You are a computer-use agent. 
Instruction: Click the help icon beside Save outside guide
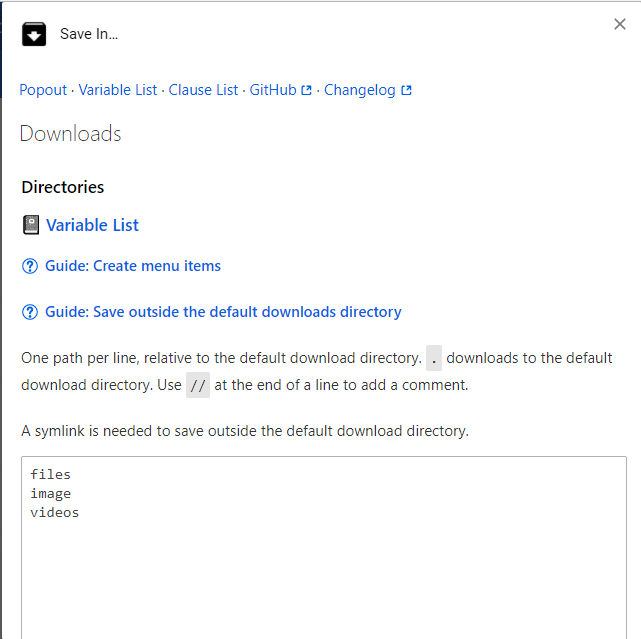pos(30,312)
